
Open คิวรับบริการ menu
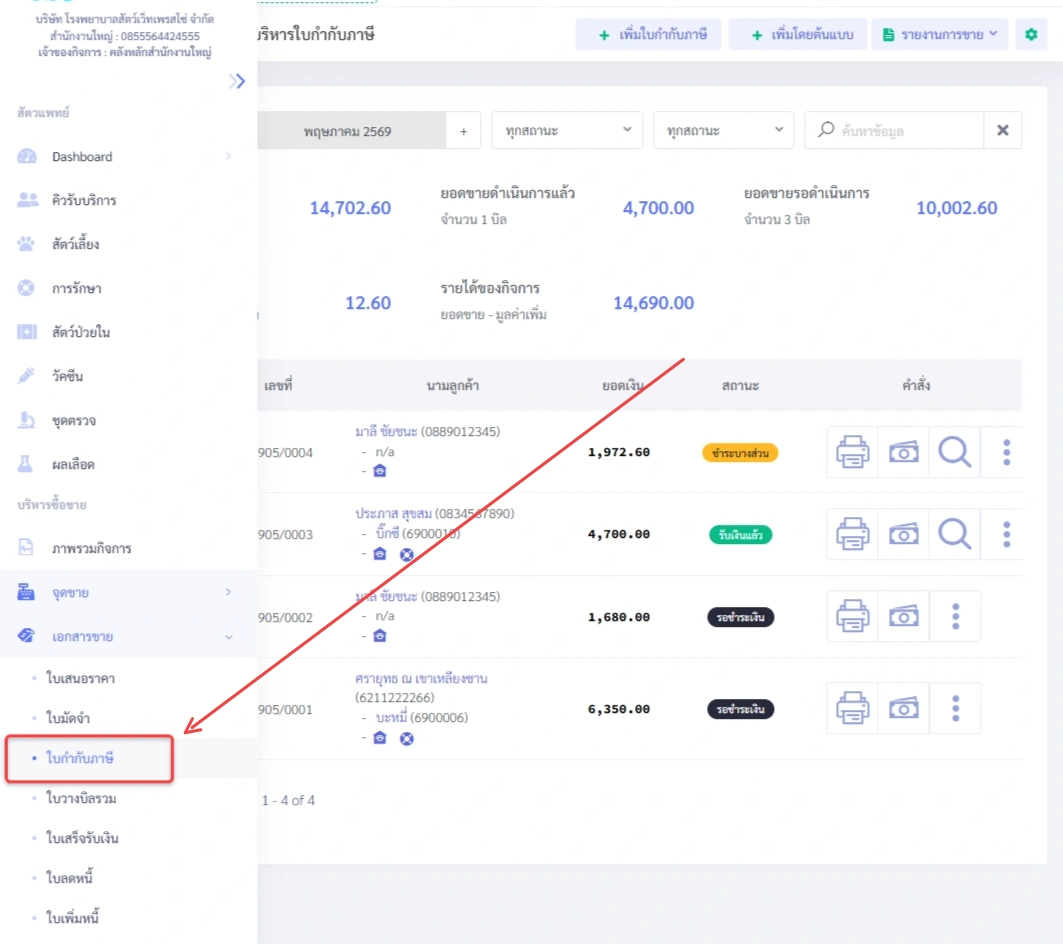[x=128, y=200]
